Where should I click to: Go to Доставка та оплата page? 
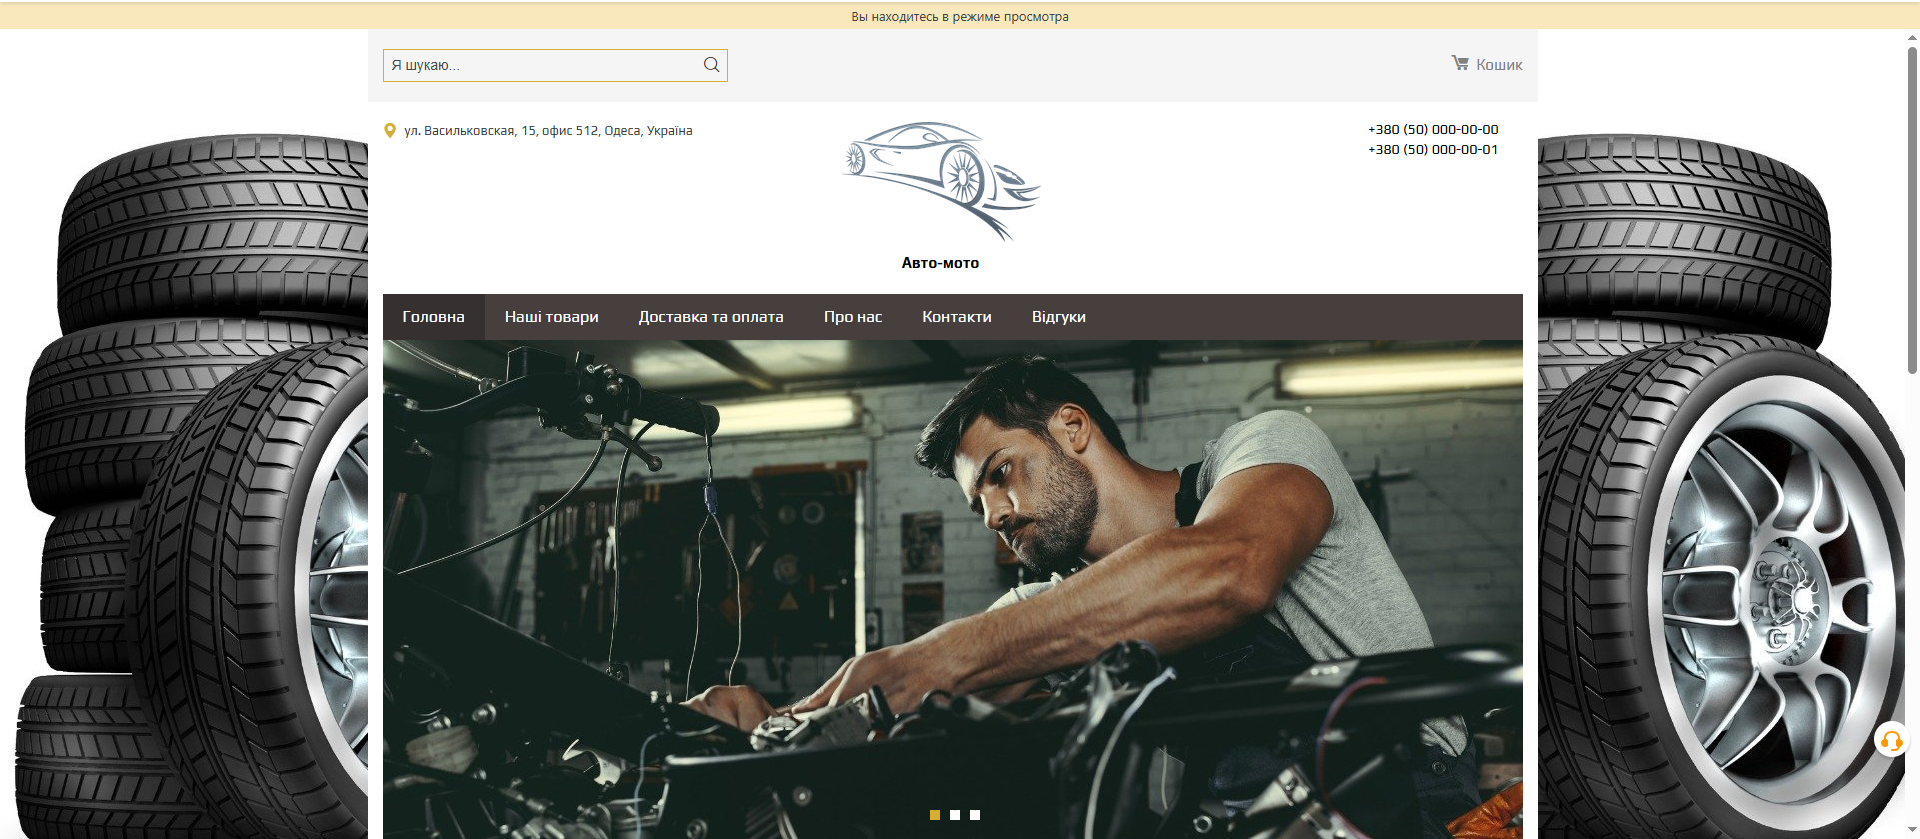[x=711, y=317]
